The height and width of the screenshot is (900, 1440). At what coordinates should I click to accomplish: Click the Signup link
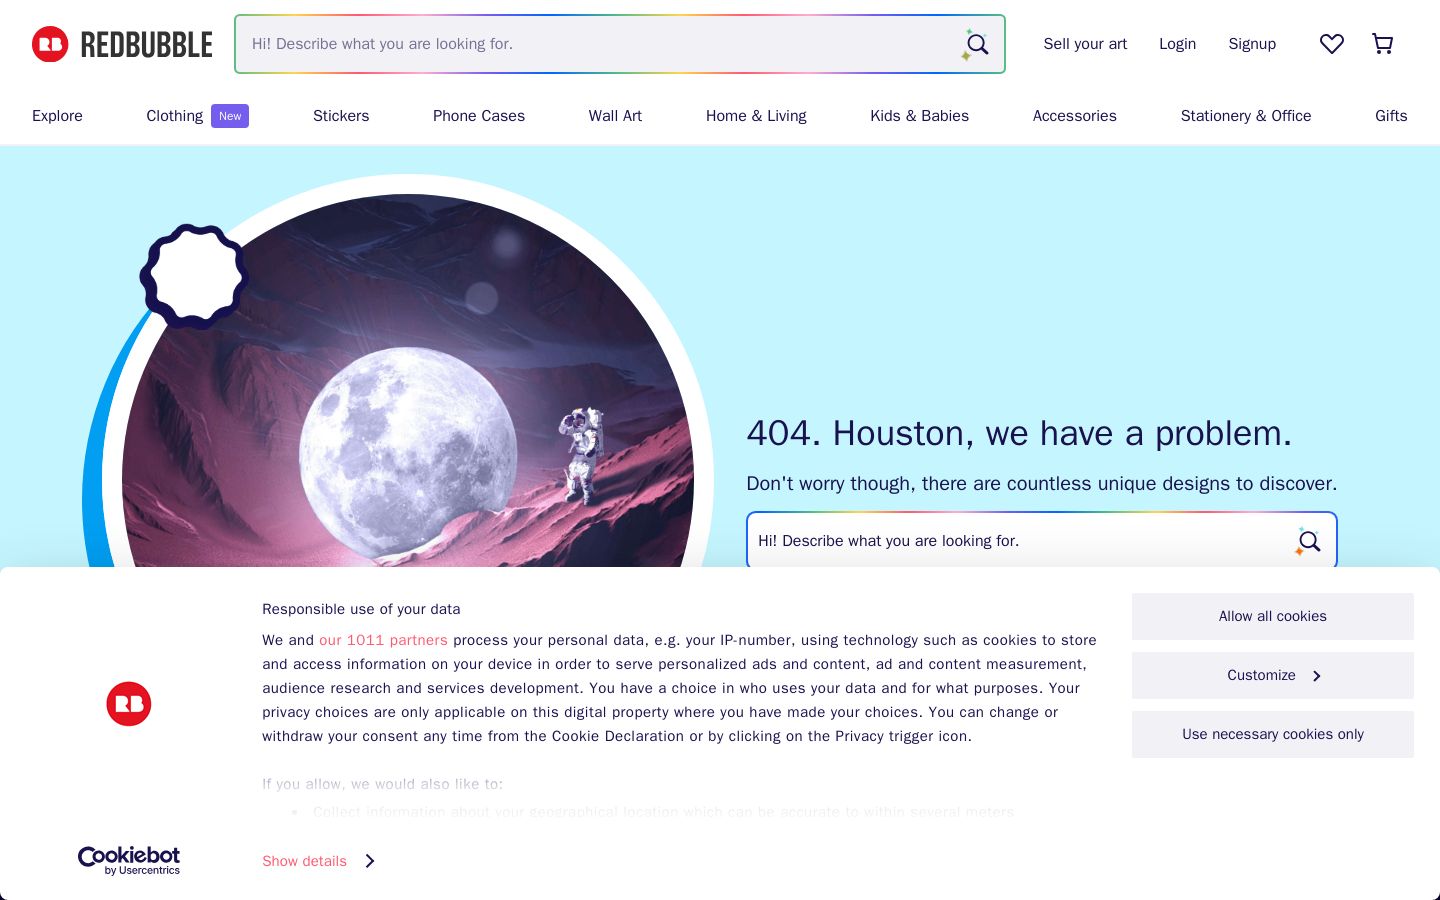(x=1252, y=44)
